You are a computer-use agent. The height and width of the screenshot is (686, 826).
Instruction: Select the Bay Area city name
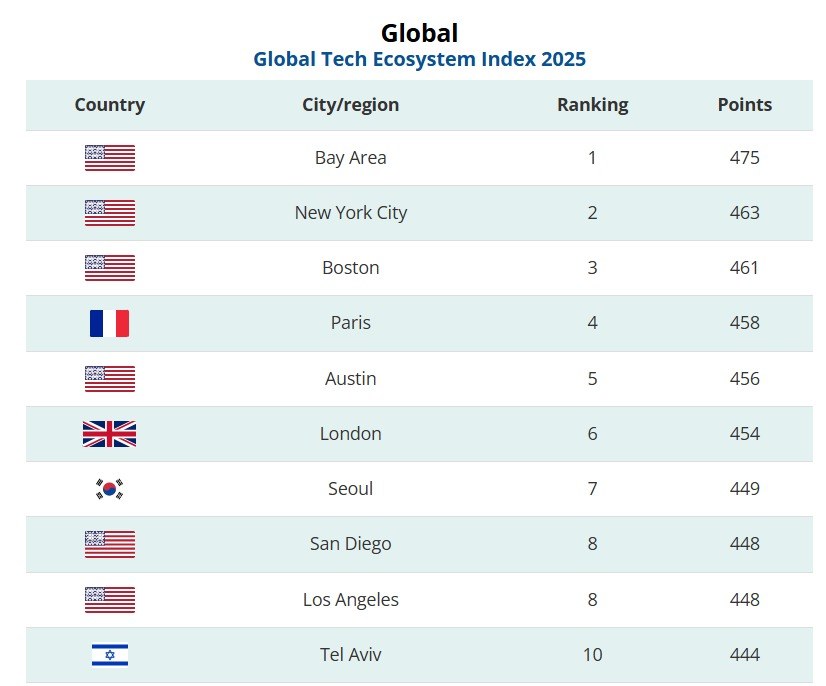point(350,158)
